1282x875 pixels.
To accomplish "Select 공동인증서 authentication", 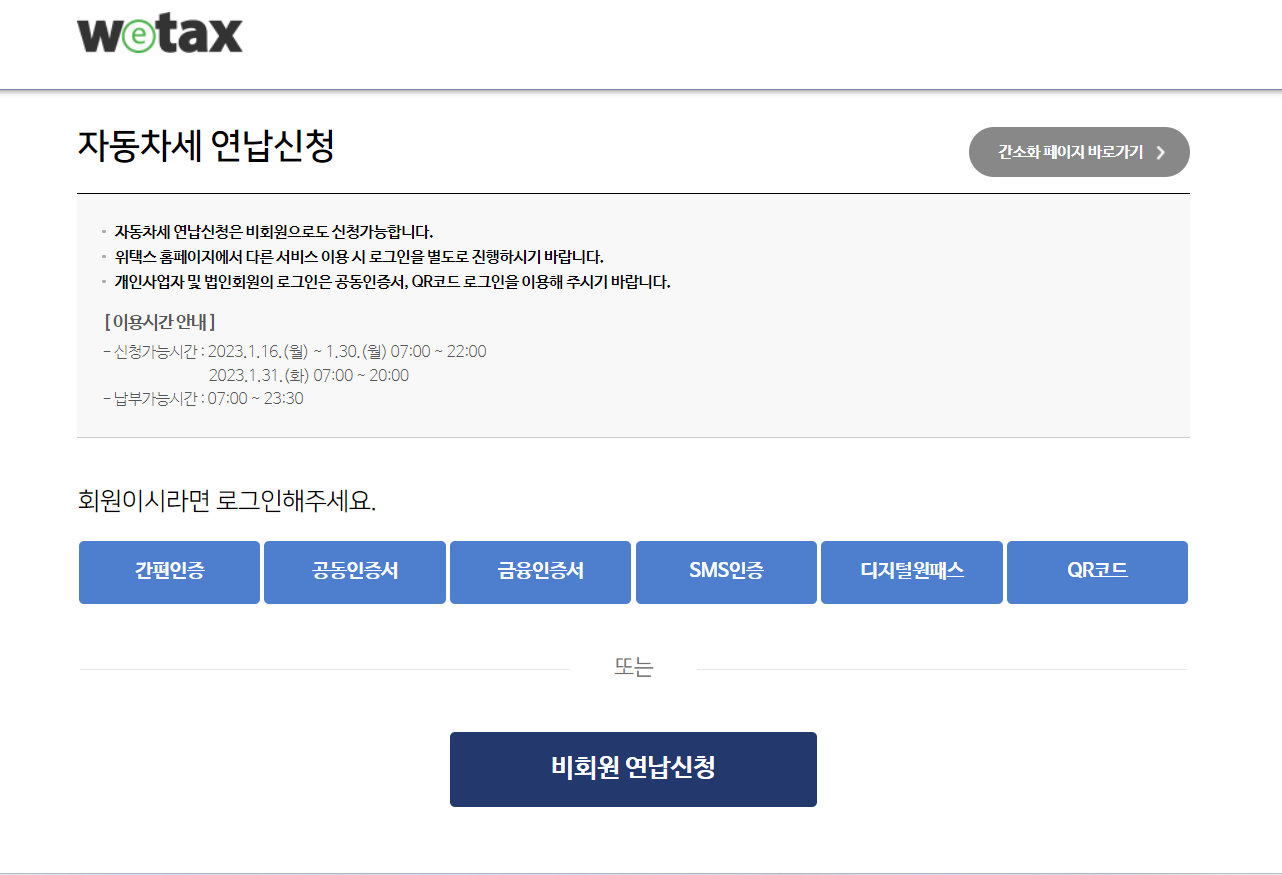I will pos(354,572).
